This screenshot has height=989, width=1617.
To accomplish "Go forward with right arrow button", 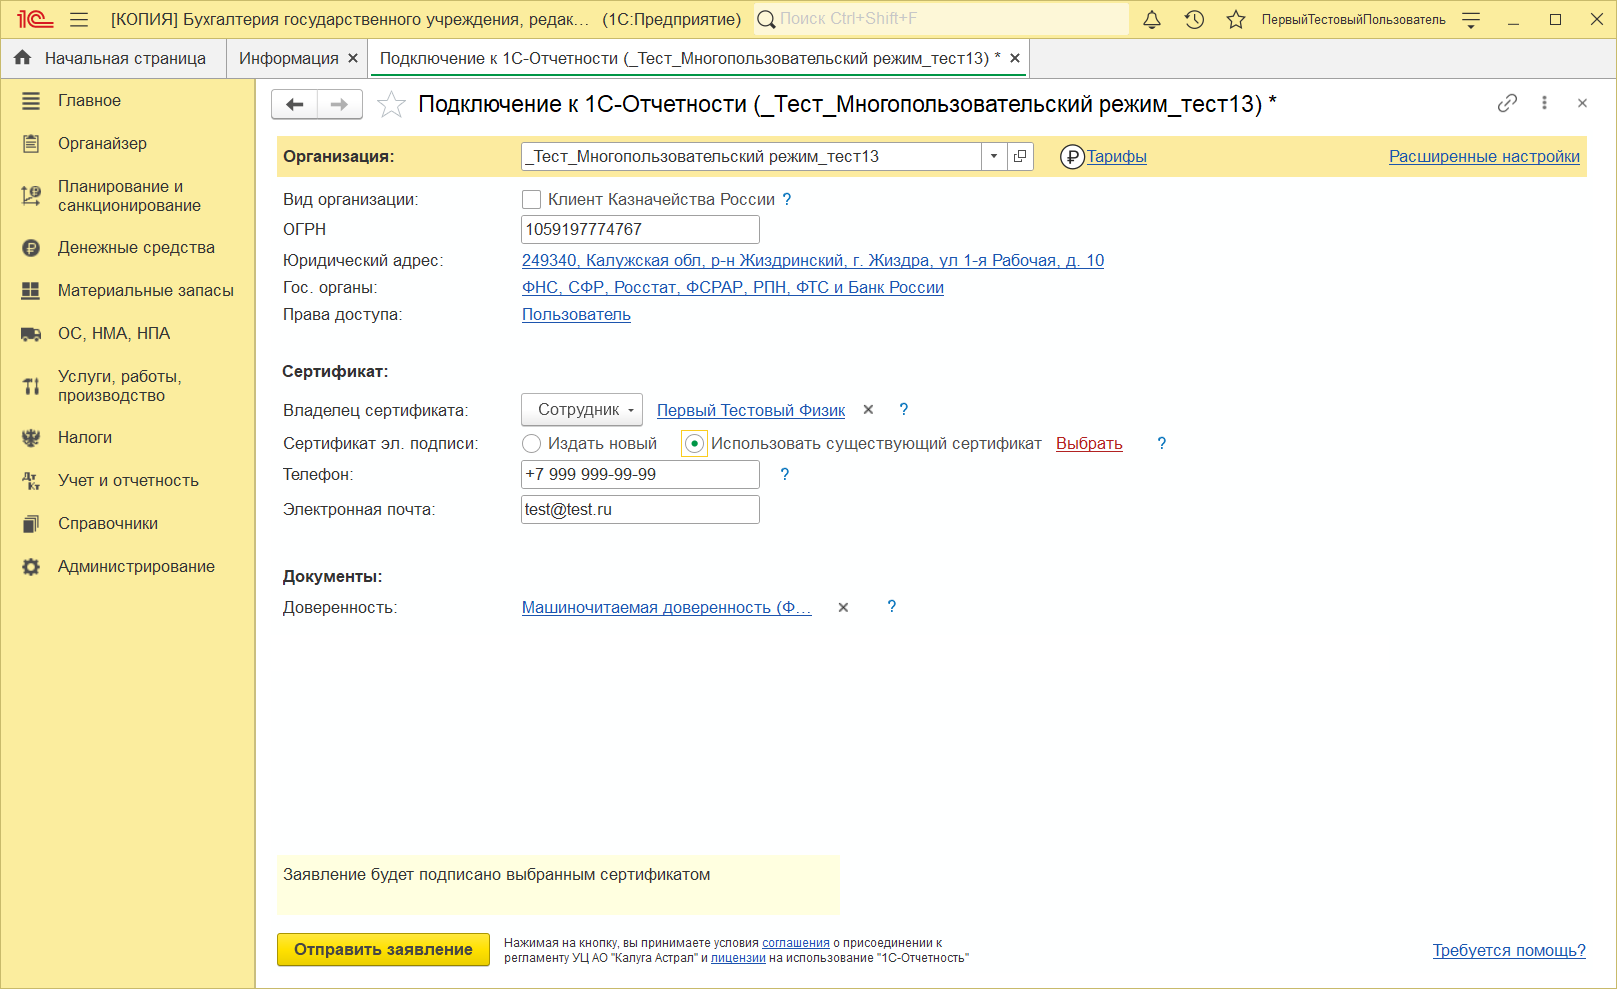I will 340,104.
